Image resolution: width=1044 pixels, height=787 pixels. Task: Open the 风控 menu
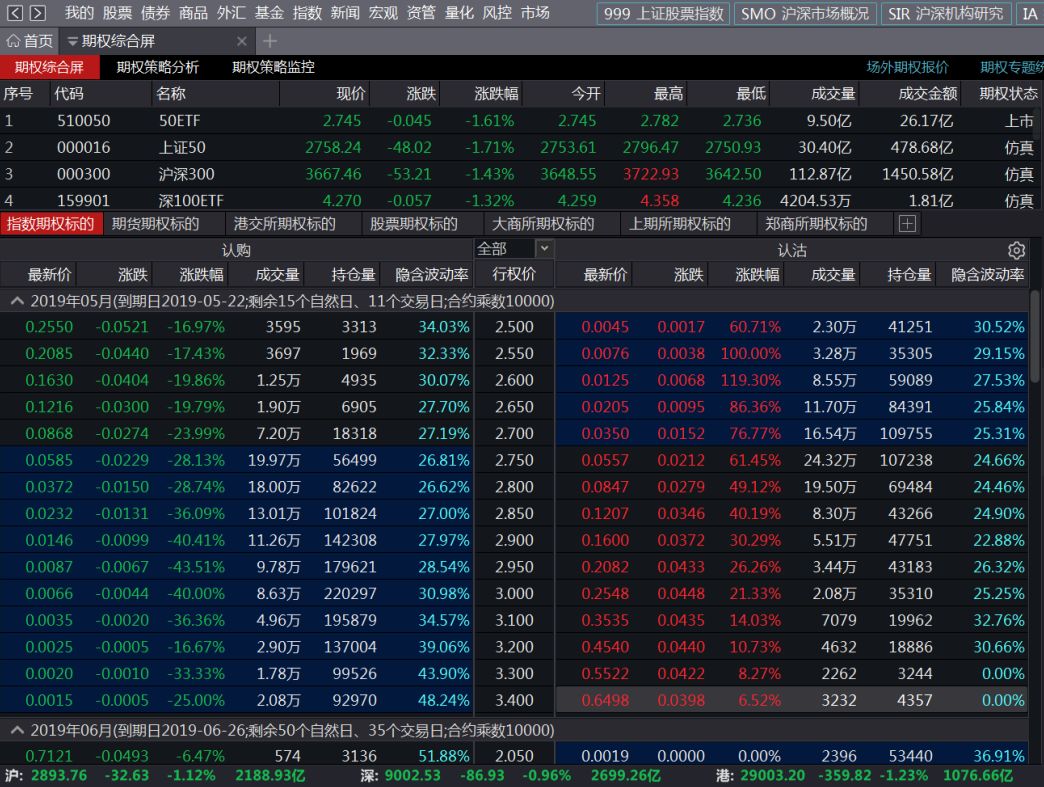click(497, 13)
